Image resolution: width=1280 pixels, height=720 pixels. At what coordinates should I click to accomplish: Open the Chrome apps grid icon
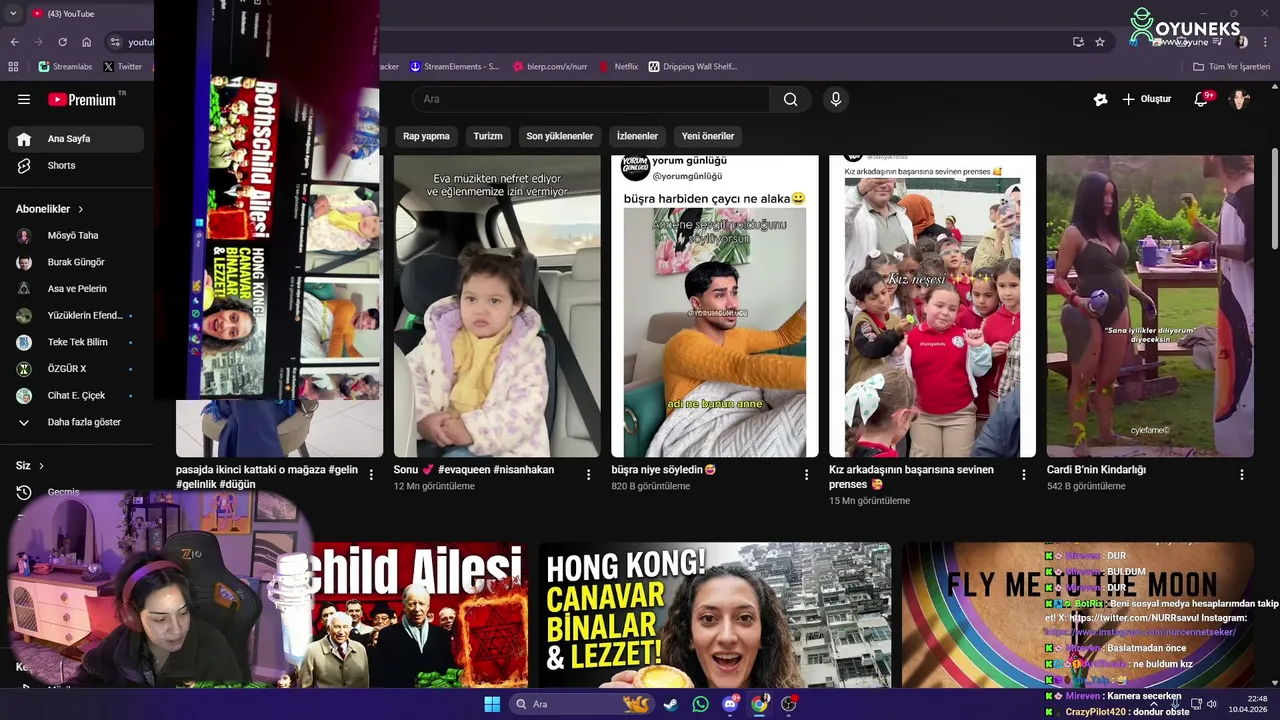pos(13,67)
